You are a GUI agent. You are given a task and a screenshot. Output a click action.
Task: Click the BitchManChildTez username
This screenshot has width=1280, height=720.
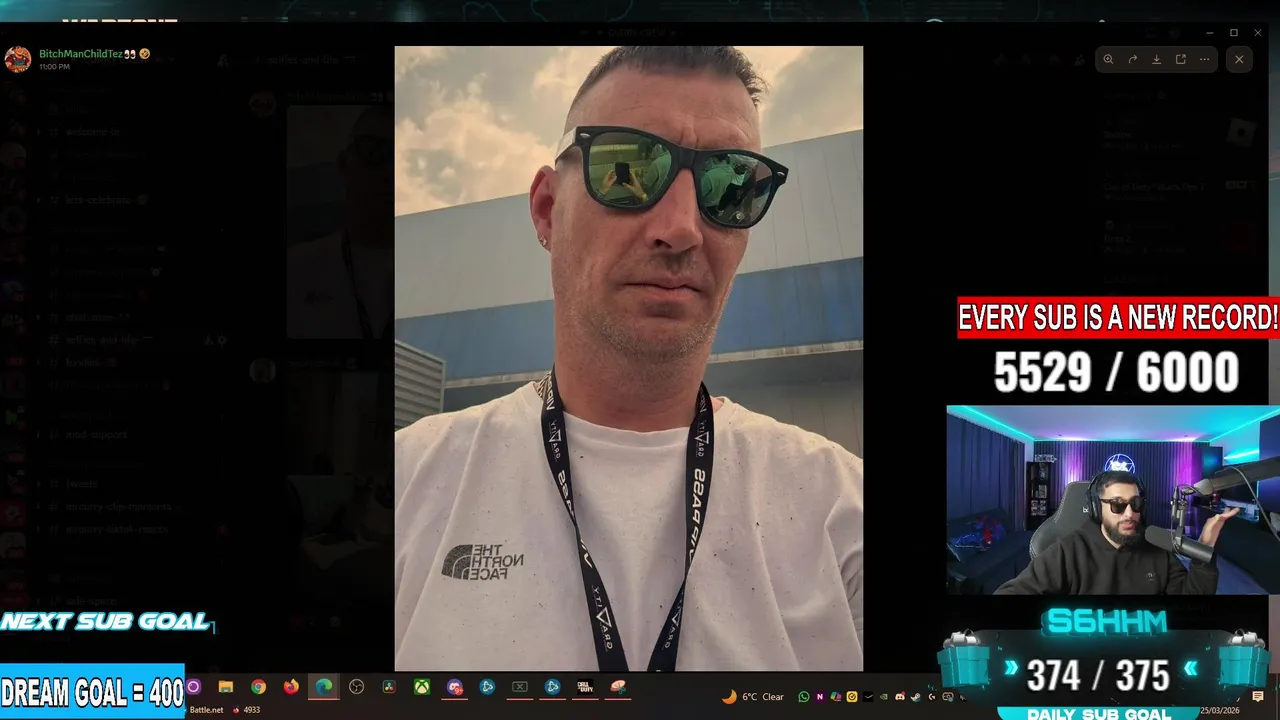(x=80, y=53)
